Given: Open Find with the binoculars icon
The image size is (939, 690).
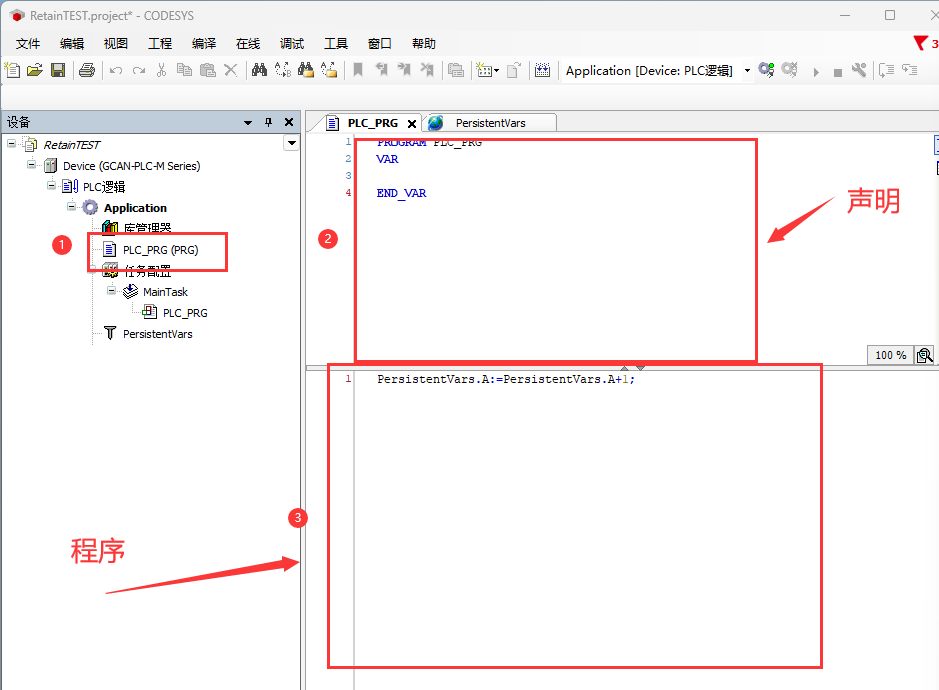Looking at the screenshot, I should (x=259, y=70).
